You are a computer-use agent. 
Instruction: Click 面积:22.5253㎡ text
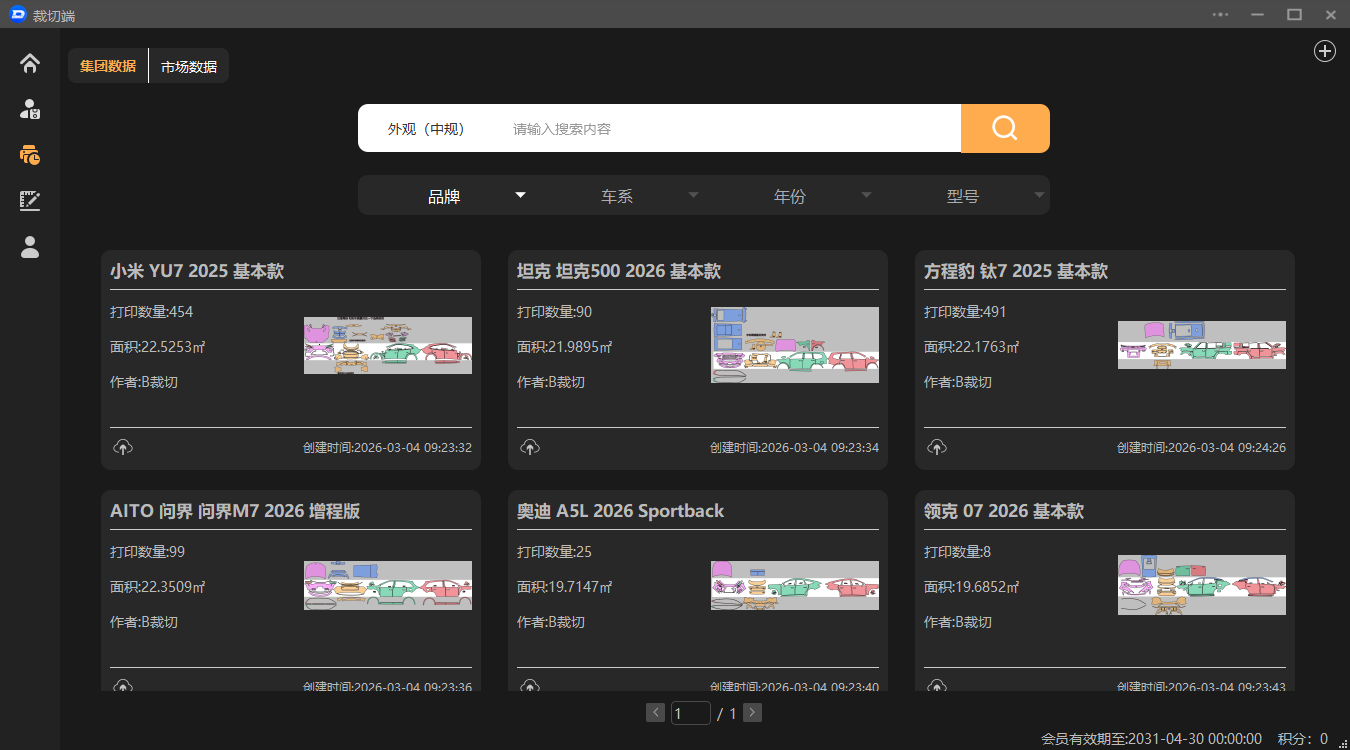click(x=158, y=347)
